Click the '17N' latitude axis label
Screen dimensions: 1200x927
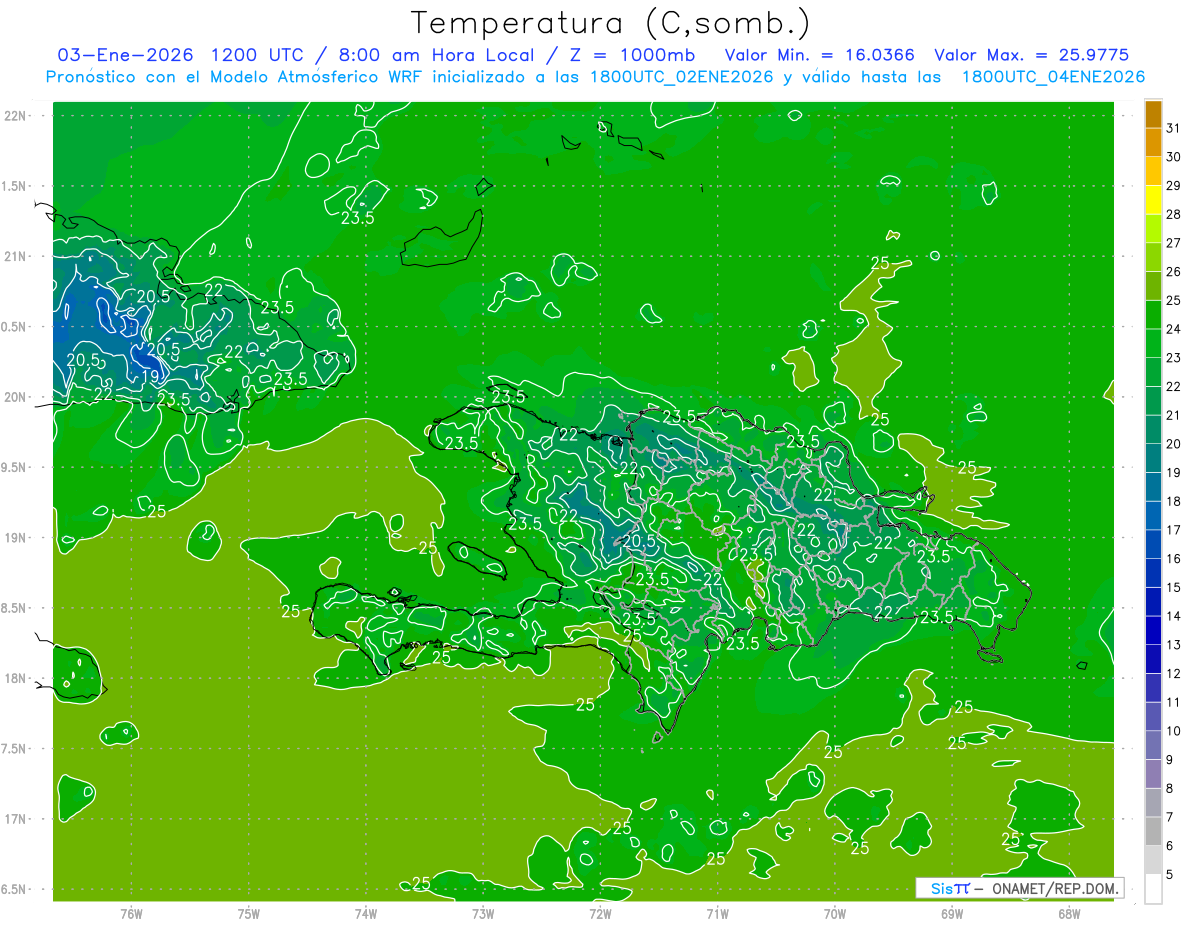15,819
